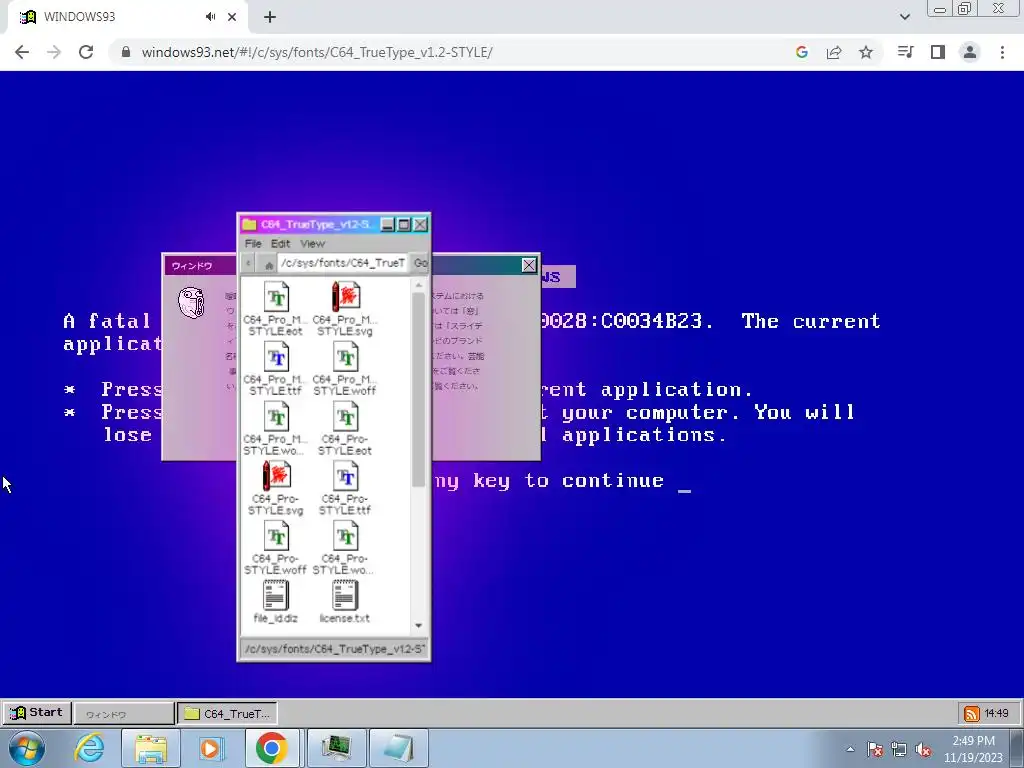Open Windows Media Player from taskbar
Image resolution: width=1024 pixels, height=768 pixels.
click(210, 748)
